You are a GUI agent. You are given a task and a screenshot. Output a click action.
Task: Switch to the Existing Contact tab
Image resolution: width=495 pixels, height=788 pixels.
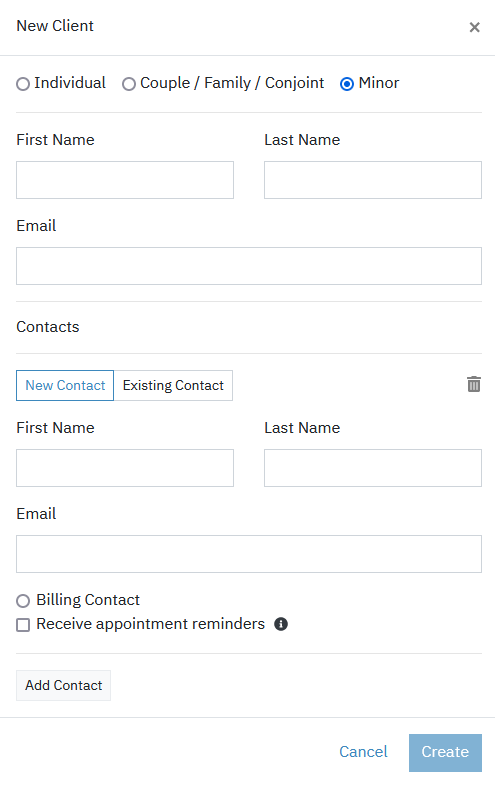(x=173, y=385)
